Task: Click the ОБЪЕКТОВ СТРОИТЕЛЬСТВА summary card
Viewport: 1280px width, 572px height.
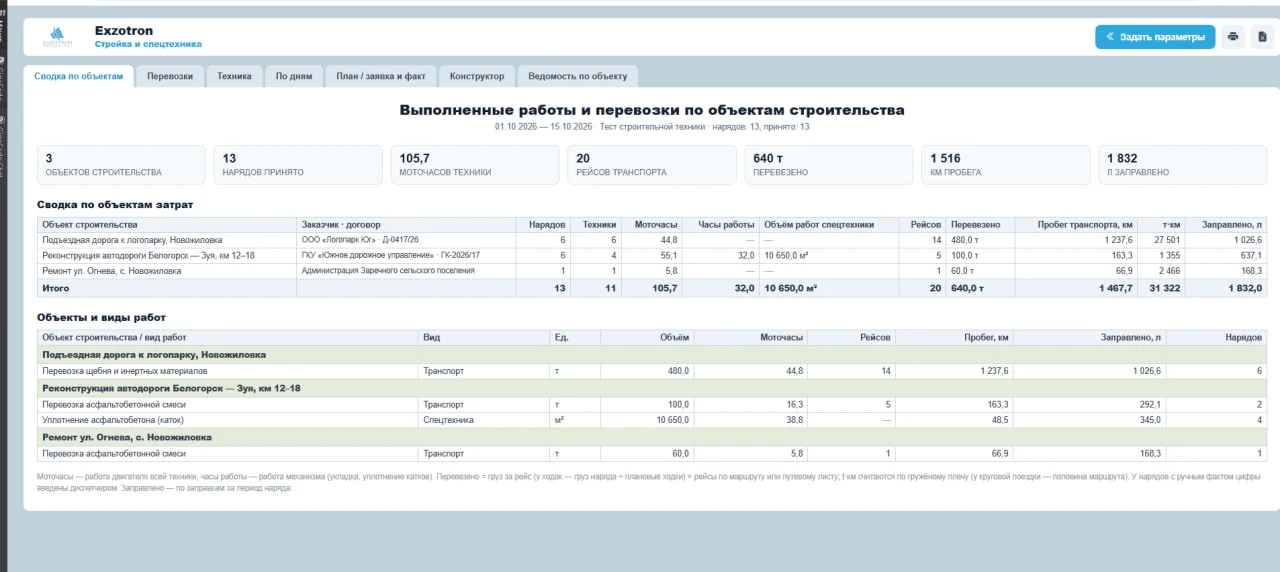Action: [x=121, y=165]
